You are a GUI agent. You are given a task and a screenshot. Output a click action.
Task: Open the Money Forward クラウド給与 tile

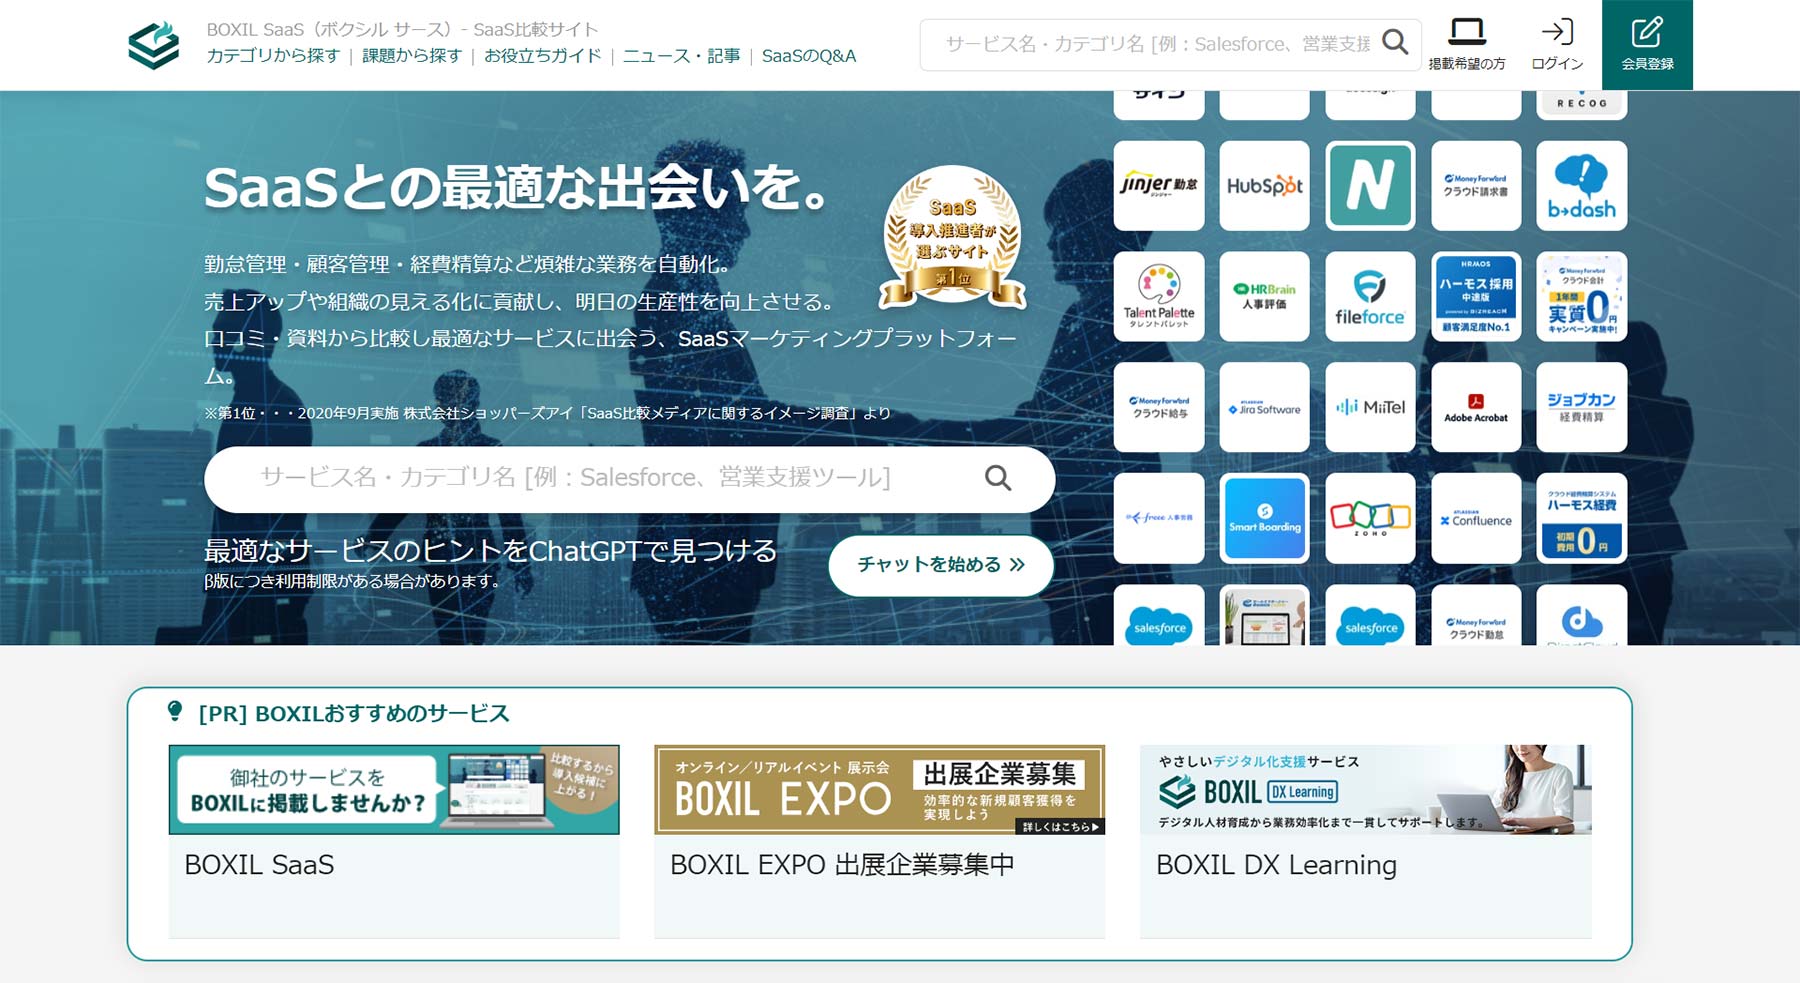pos(1159,407)
